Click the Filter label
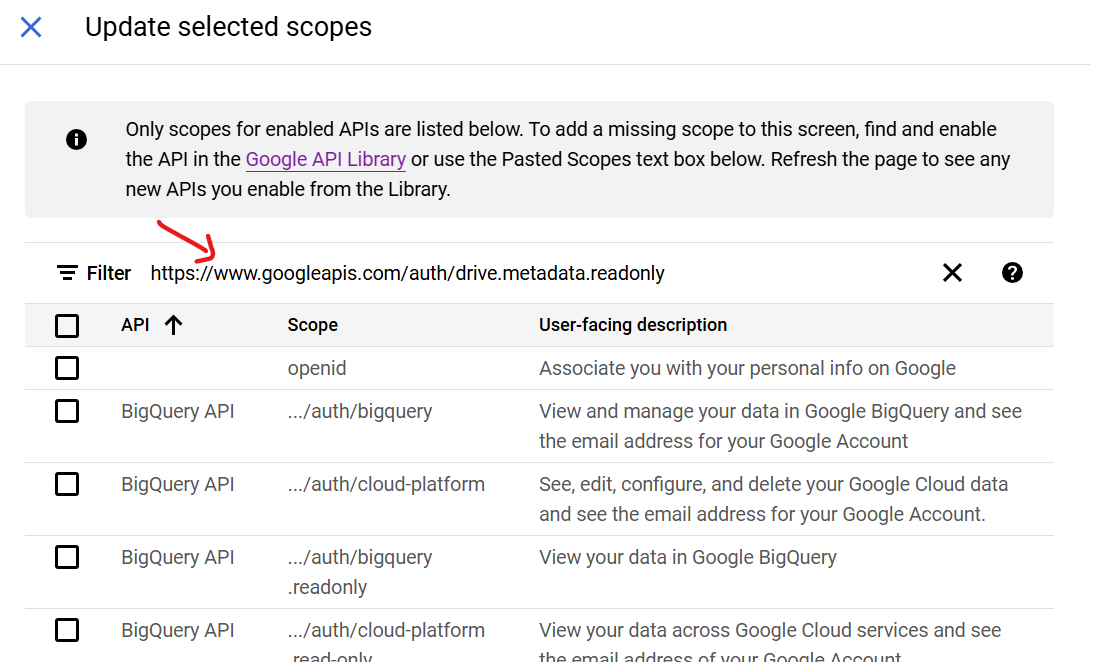The image size is (1097, 662). 109,273
